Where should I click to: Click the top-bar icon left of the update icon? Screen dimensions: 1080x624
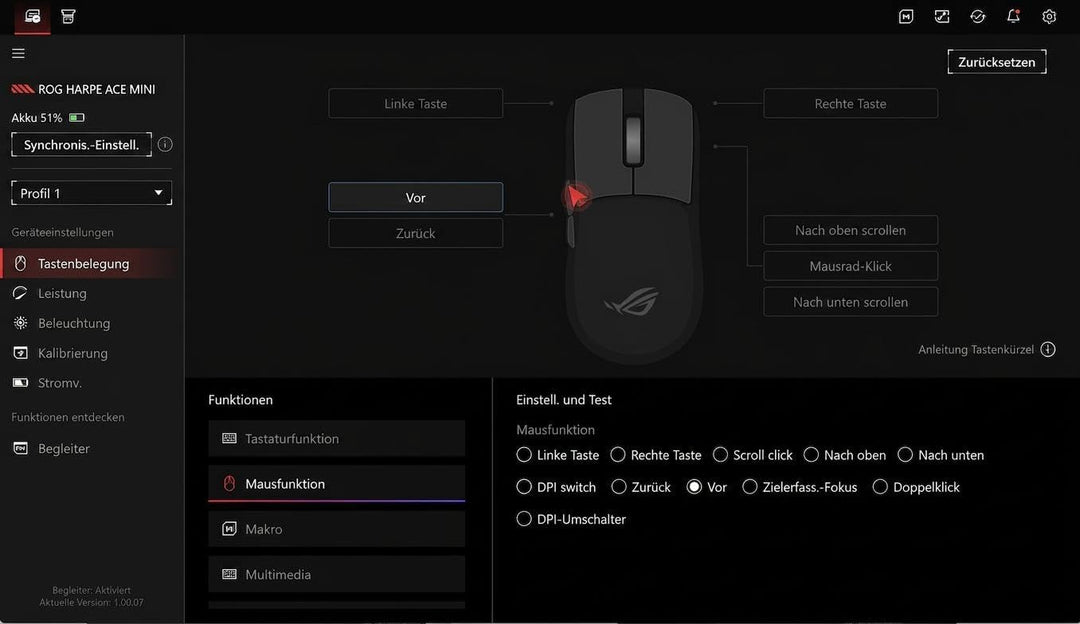click(942, 17)
